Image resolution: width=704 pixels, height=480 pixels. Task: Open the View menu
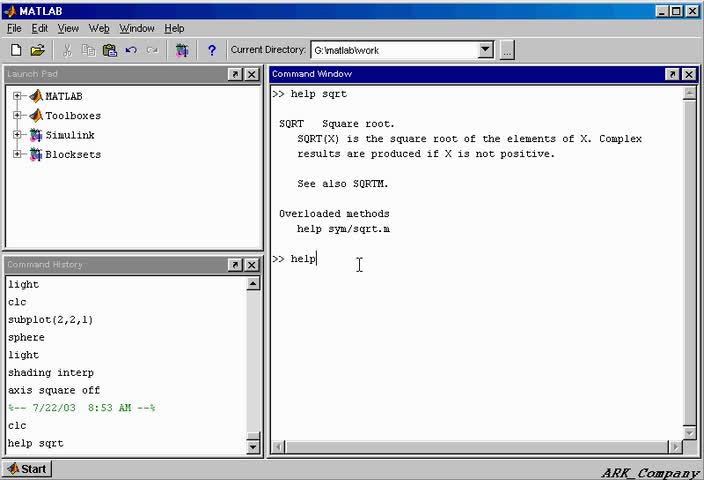pyautogui.click(x=68, y=28)
